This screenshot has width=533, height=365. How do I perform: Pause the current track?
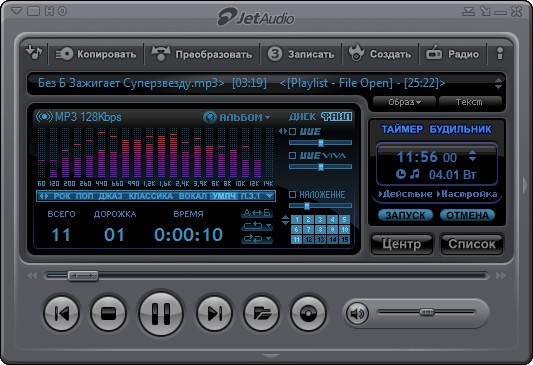161,314
